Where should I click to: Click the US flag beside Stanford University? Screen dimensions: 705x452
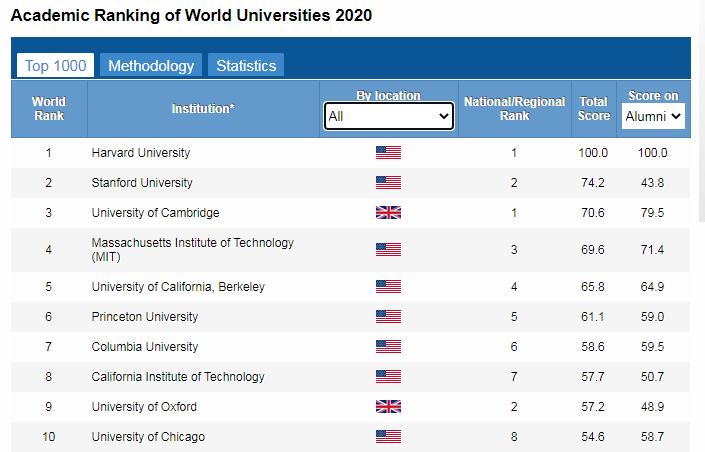[x=388, y=183]
